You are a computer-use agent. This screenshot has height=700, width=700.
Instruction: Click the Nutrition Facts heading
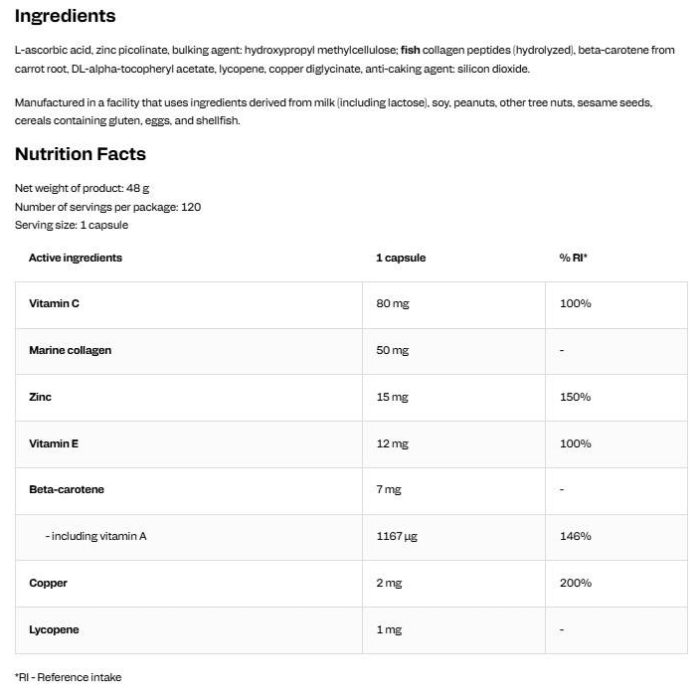coord(80,154)
